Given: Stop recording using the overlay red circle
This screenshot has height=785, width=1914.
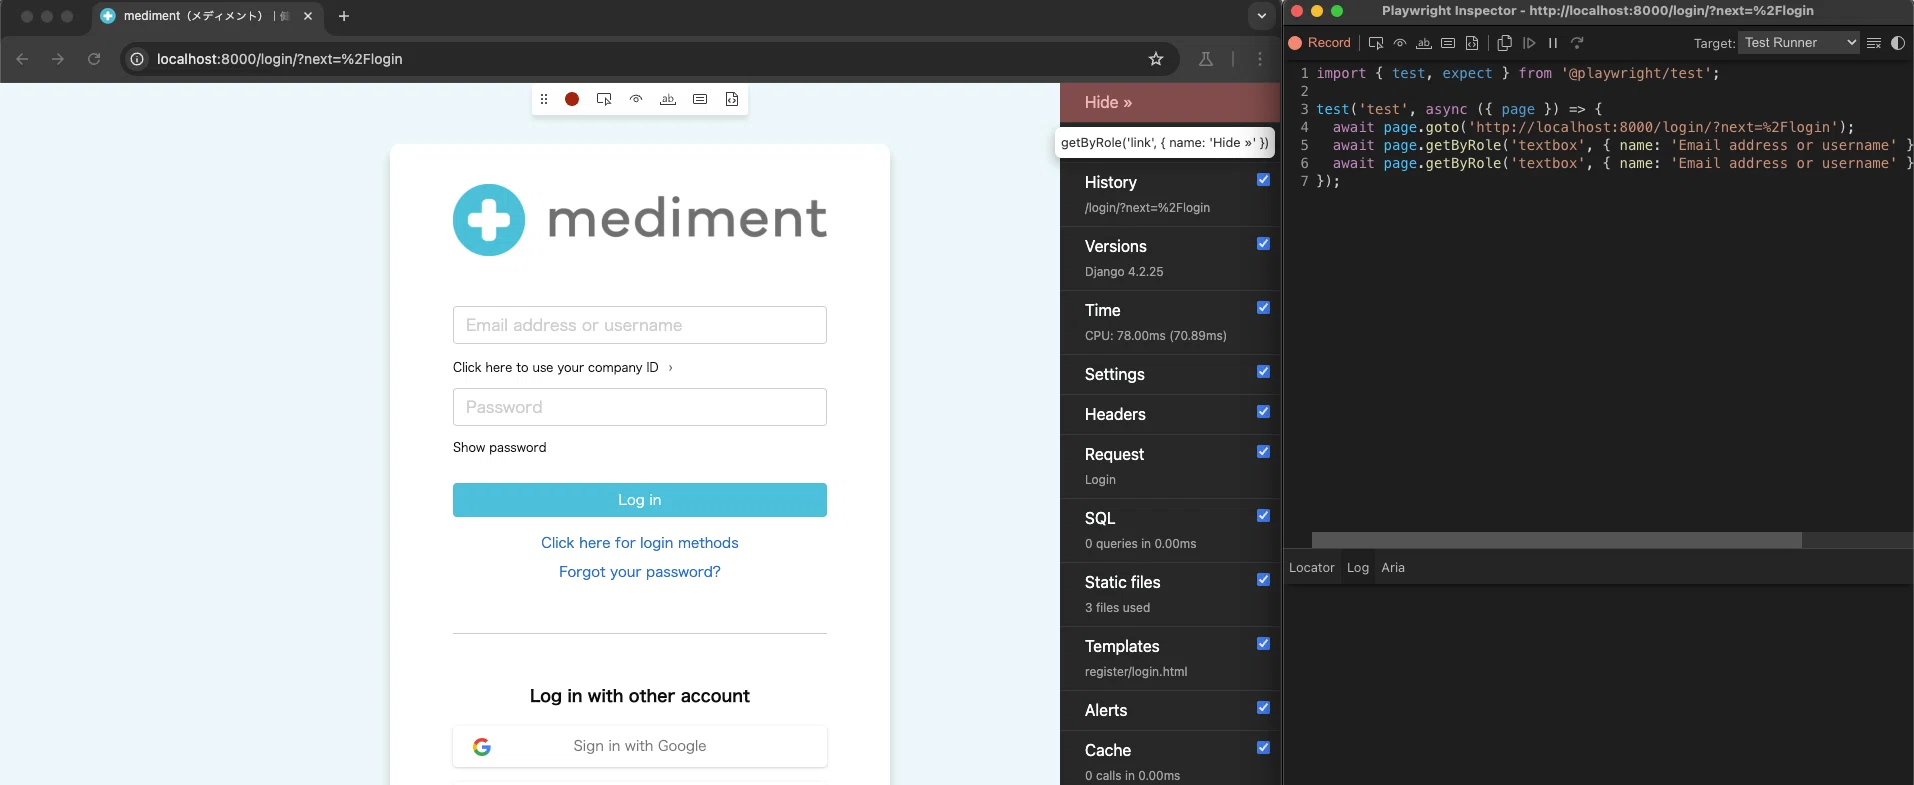Looking at the screenshot, I should coord(572,99).
